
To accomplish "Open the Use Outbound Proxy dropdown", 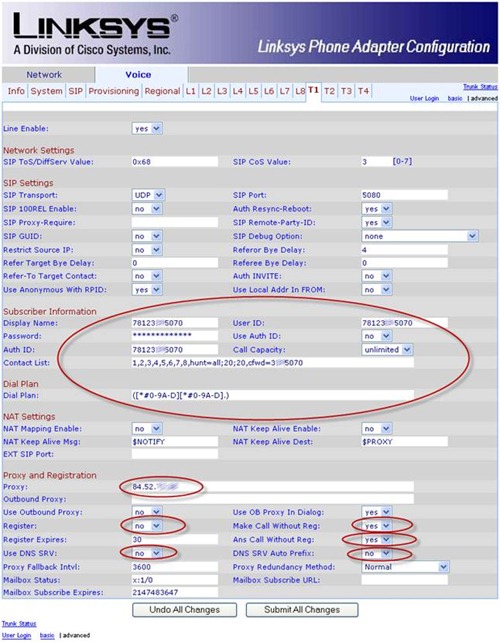I will (x=147, y=512).
